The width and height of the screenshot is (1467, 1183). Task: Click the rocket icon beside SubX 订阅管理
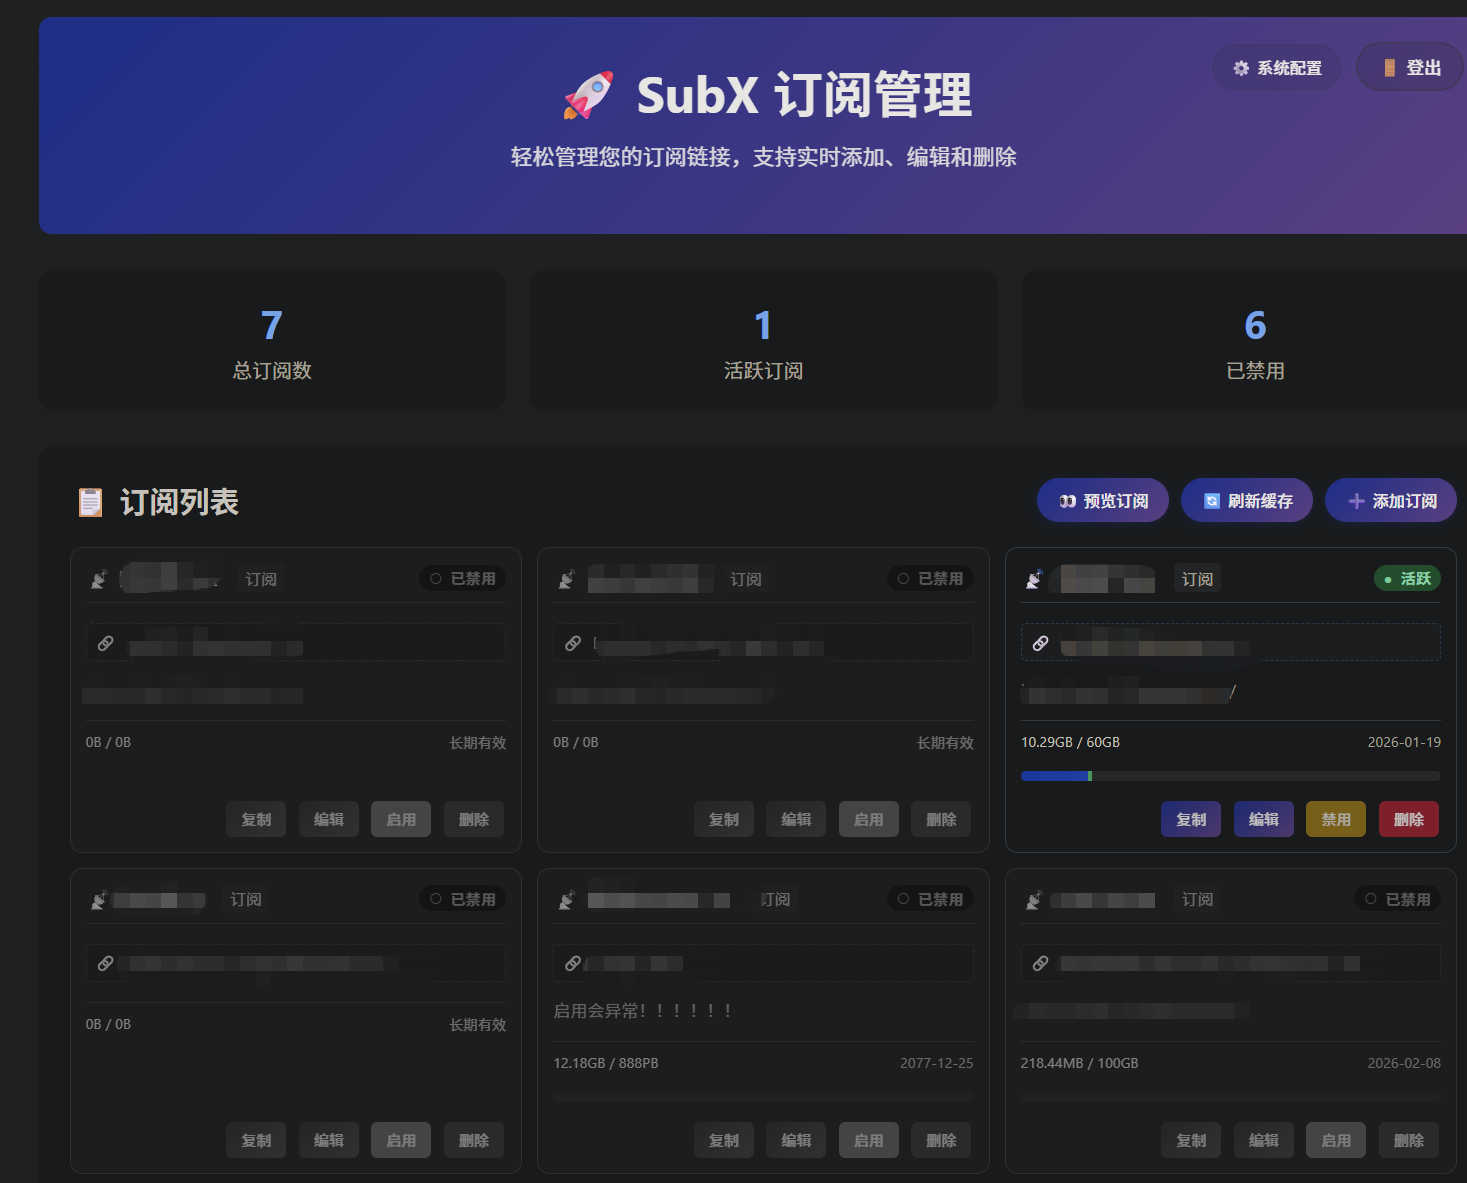point(588,96)
